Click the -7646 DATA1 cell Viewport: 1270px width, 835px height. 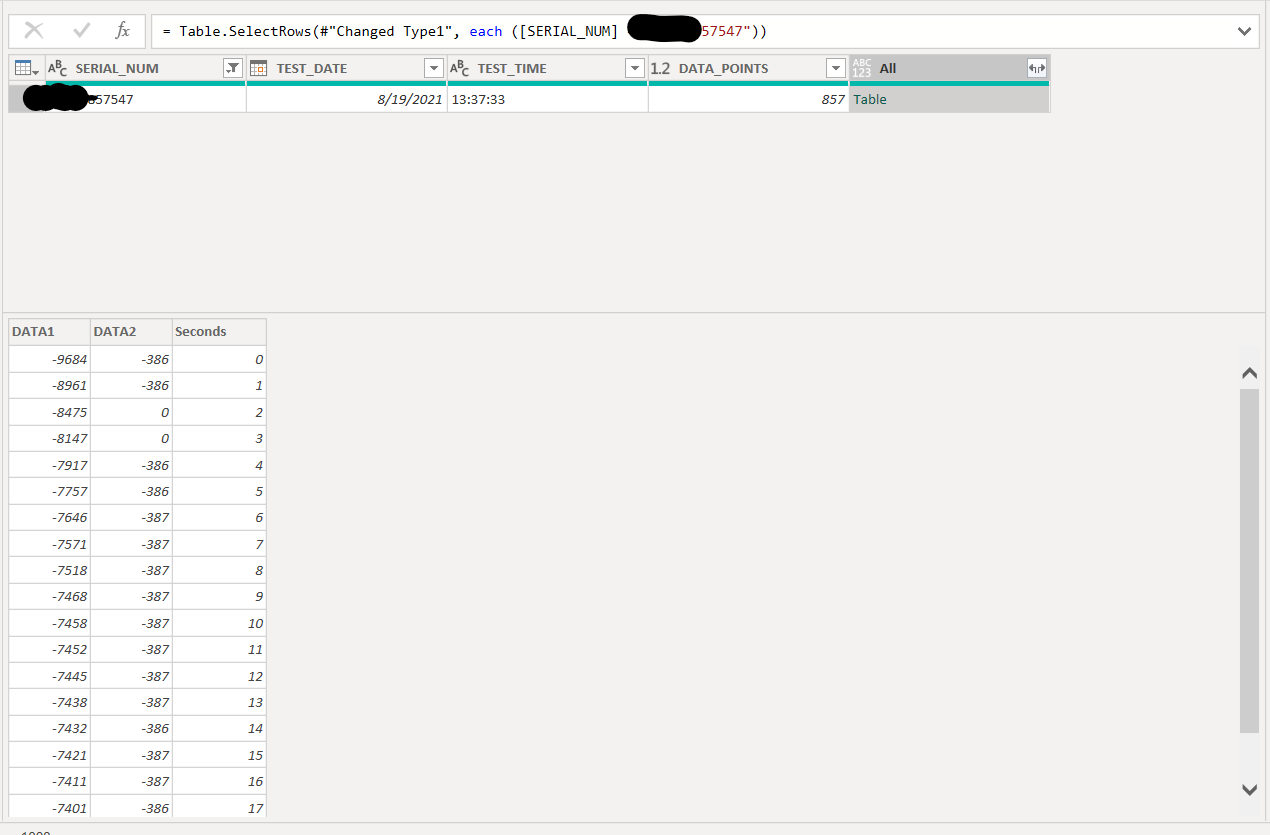(49, 518)
